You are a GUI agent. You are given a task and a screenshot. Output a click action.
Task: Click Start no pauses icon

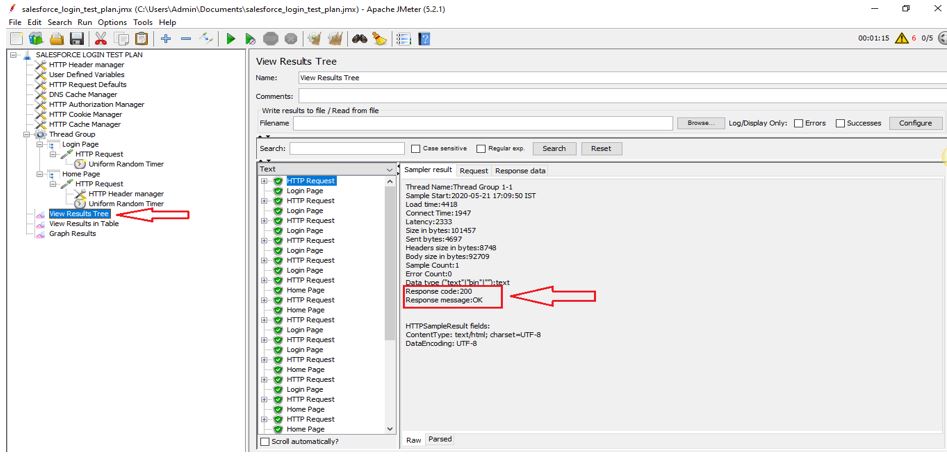coord(251,39)
